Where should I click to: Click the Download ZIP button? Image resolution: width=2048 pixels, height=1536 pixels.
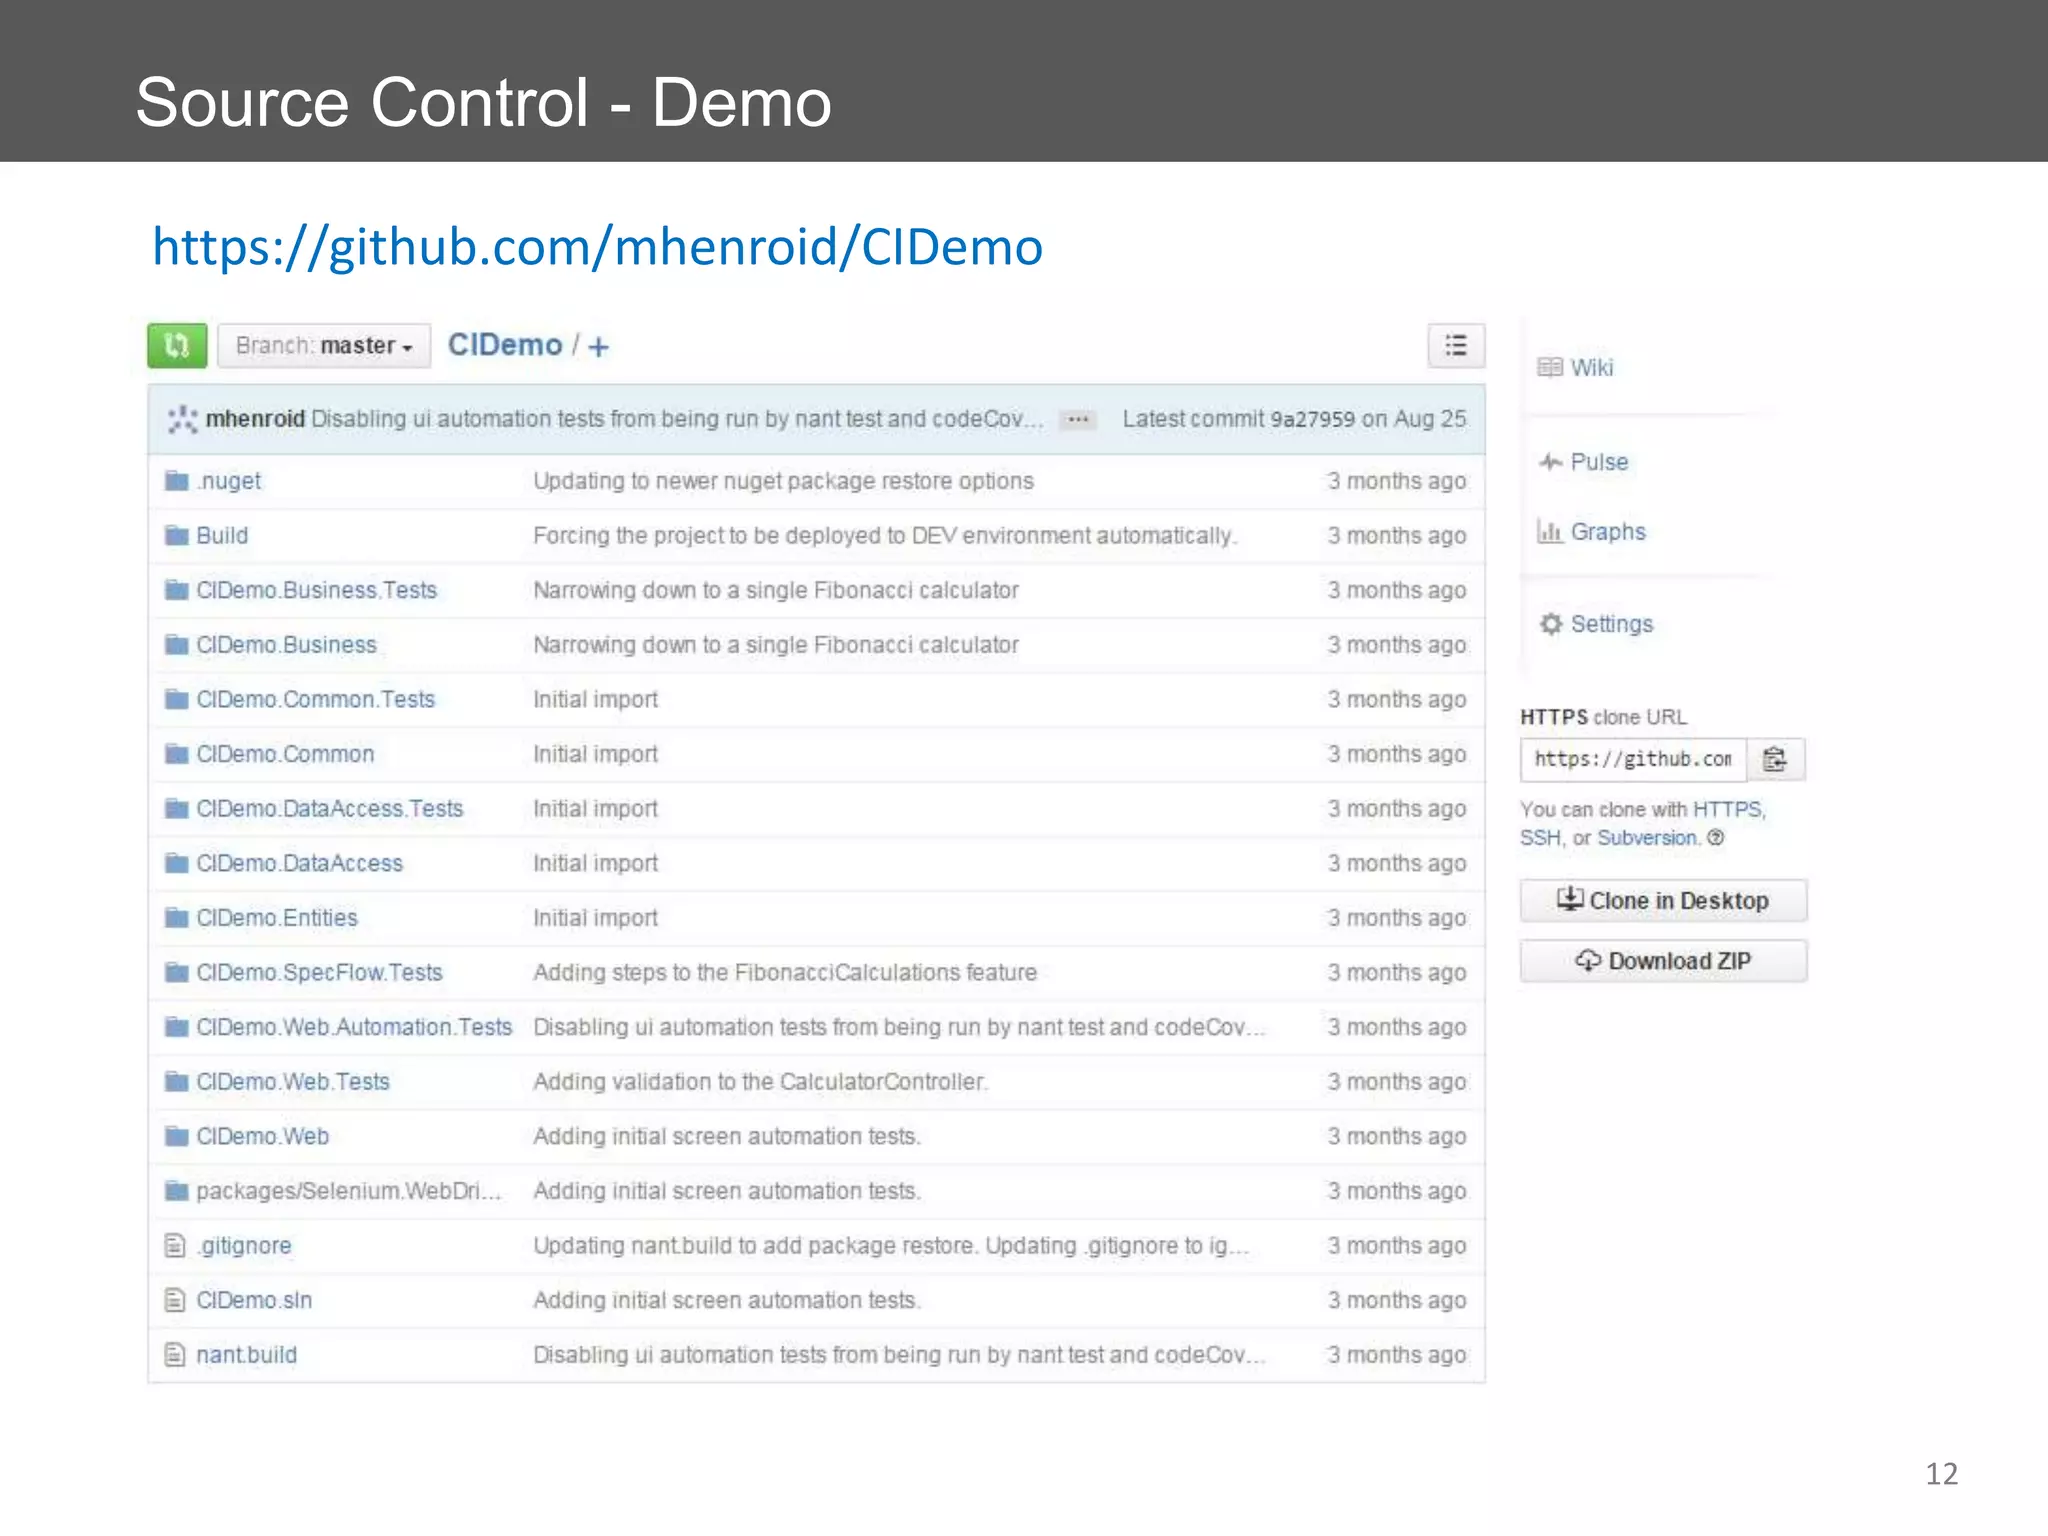[1664, 961]
